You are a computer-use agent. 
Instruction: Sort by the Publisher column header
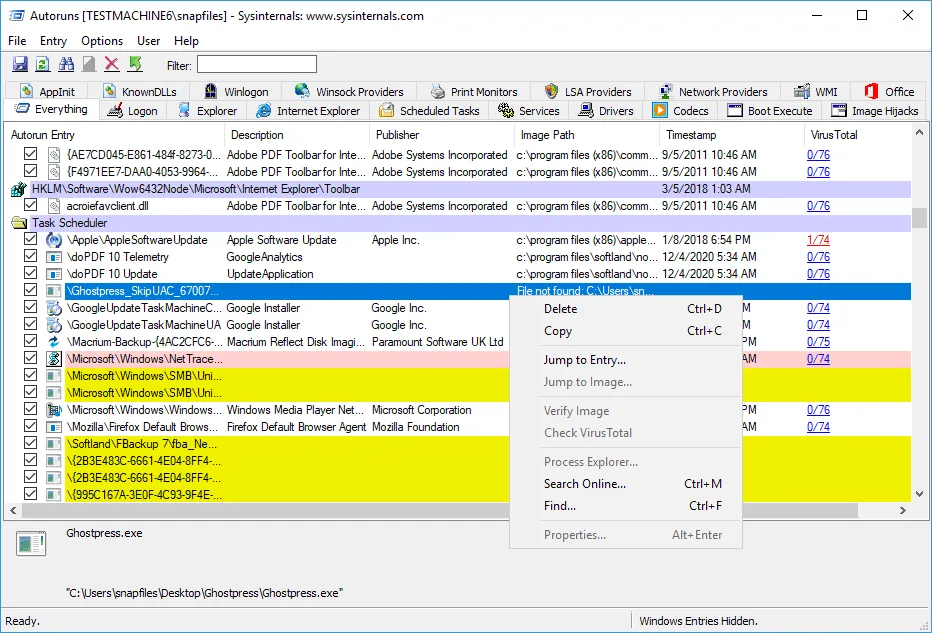click(x=441, y=135)
